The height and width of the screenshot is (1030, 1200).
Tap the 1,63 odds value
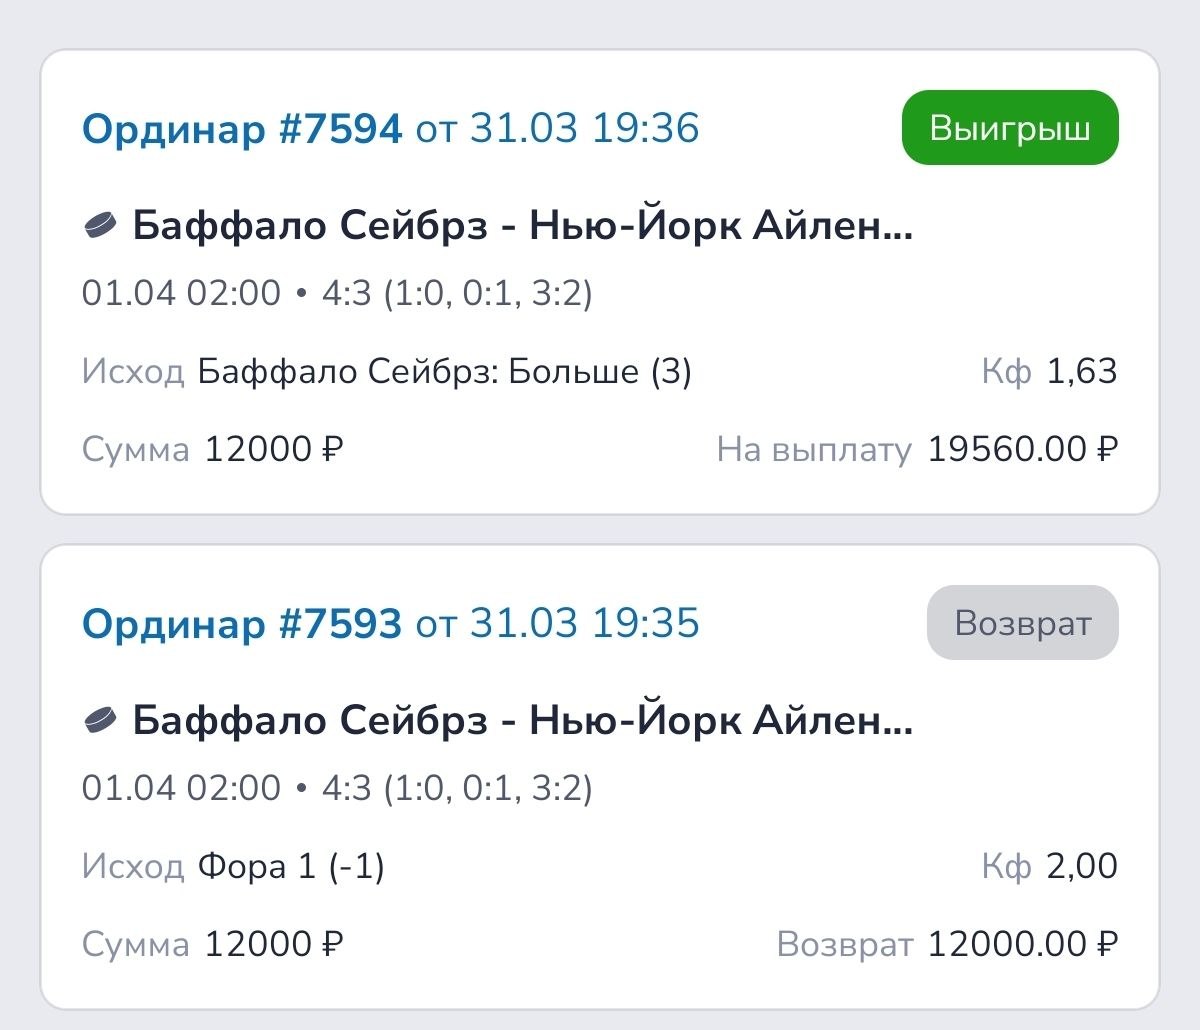1081,372
